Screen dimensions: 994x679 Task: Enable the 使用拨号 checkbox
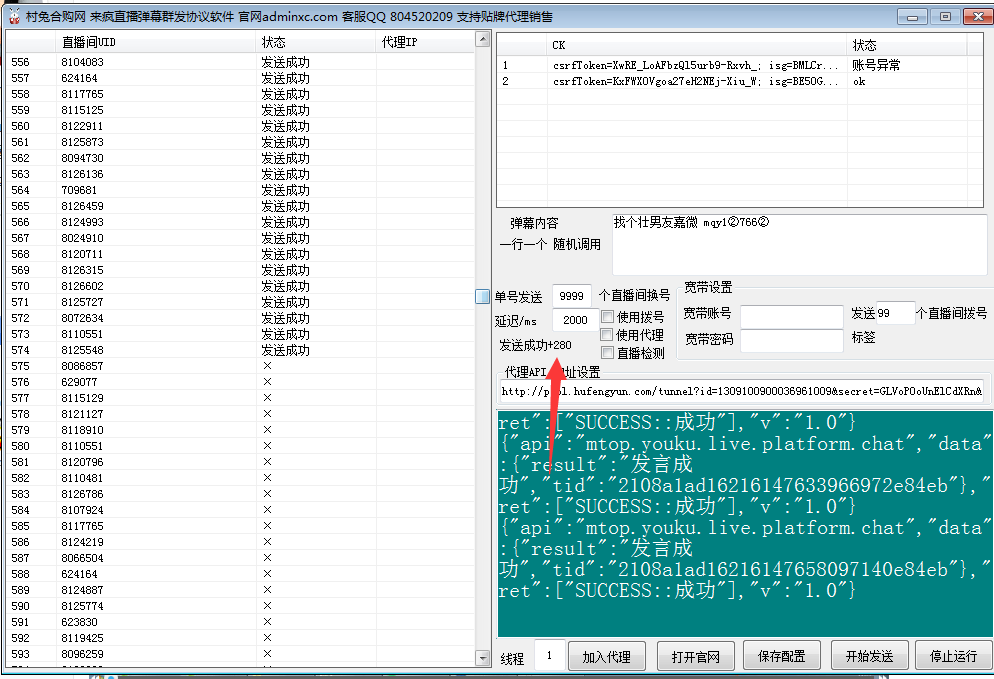(608, 317)
